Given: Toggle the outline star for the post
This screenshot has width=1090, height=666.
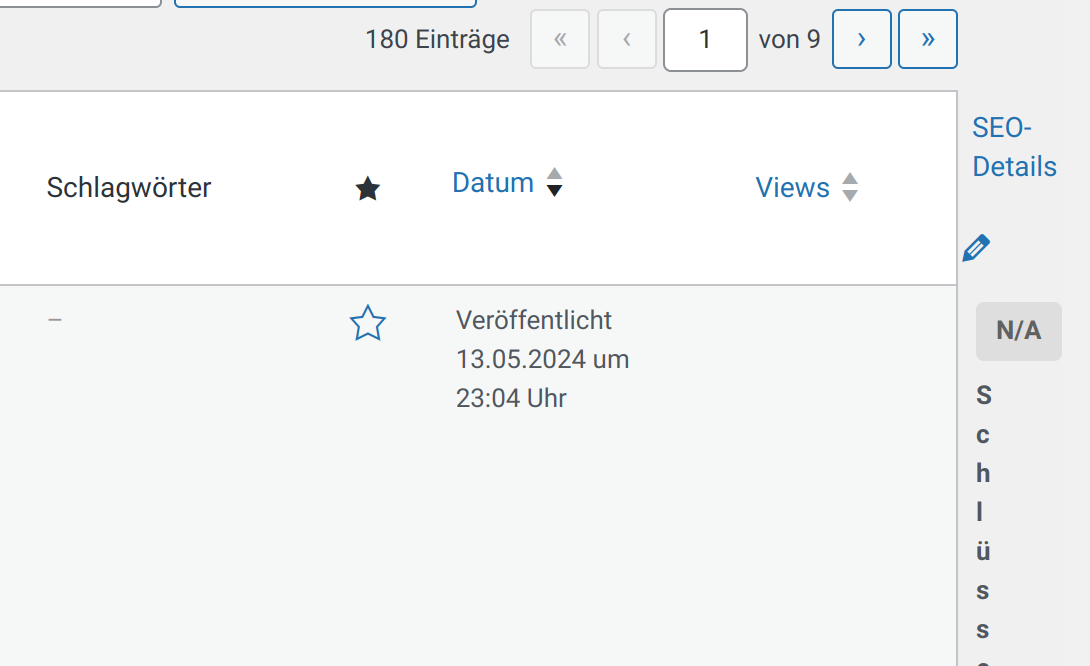Looking at the screenshot, I should tap(368, 324).
